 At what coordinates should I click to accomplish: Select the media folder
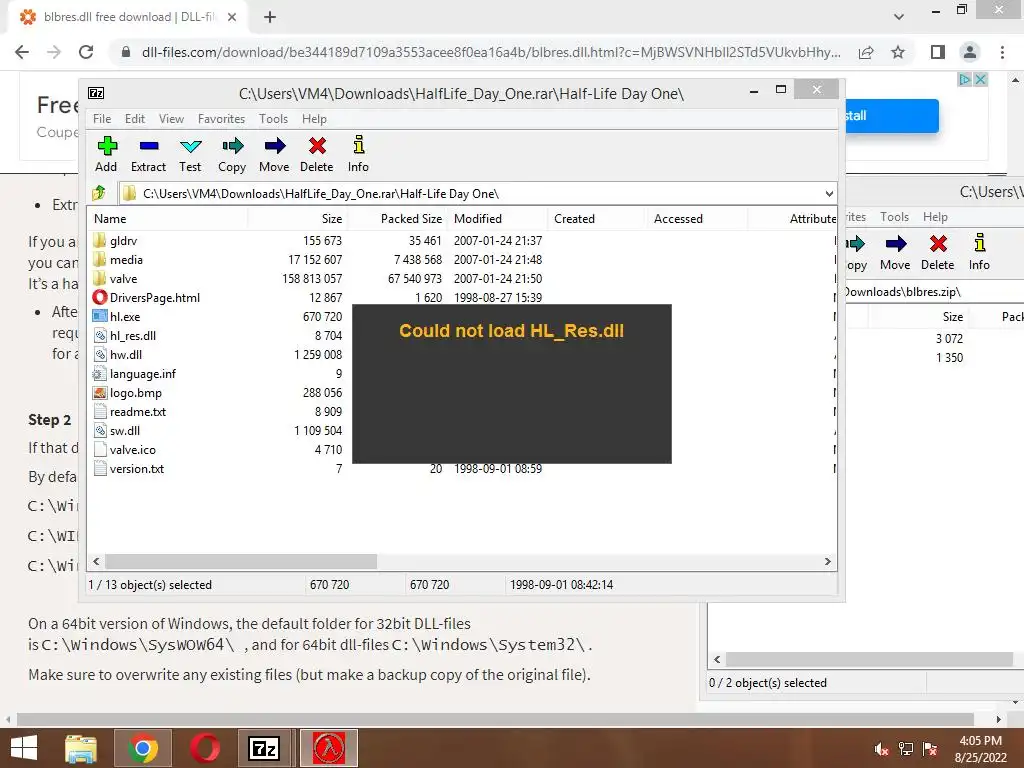click(126, 260)
